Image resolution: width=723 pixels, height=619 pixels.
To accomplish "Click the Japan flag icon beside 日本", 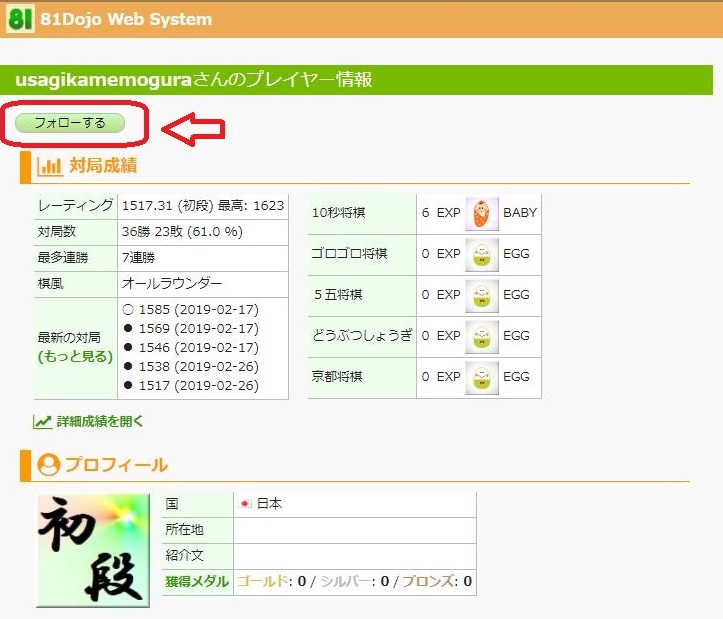I will (x=245, y=504).
